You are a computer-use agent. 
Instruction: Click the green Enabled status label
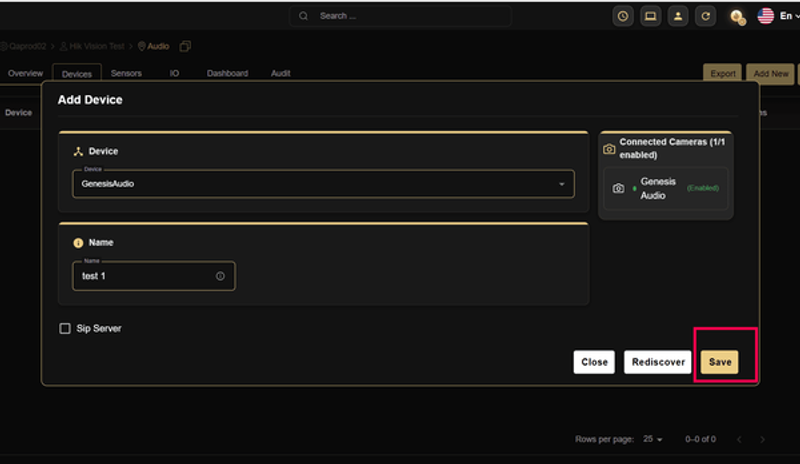coord(703,188)
